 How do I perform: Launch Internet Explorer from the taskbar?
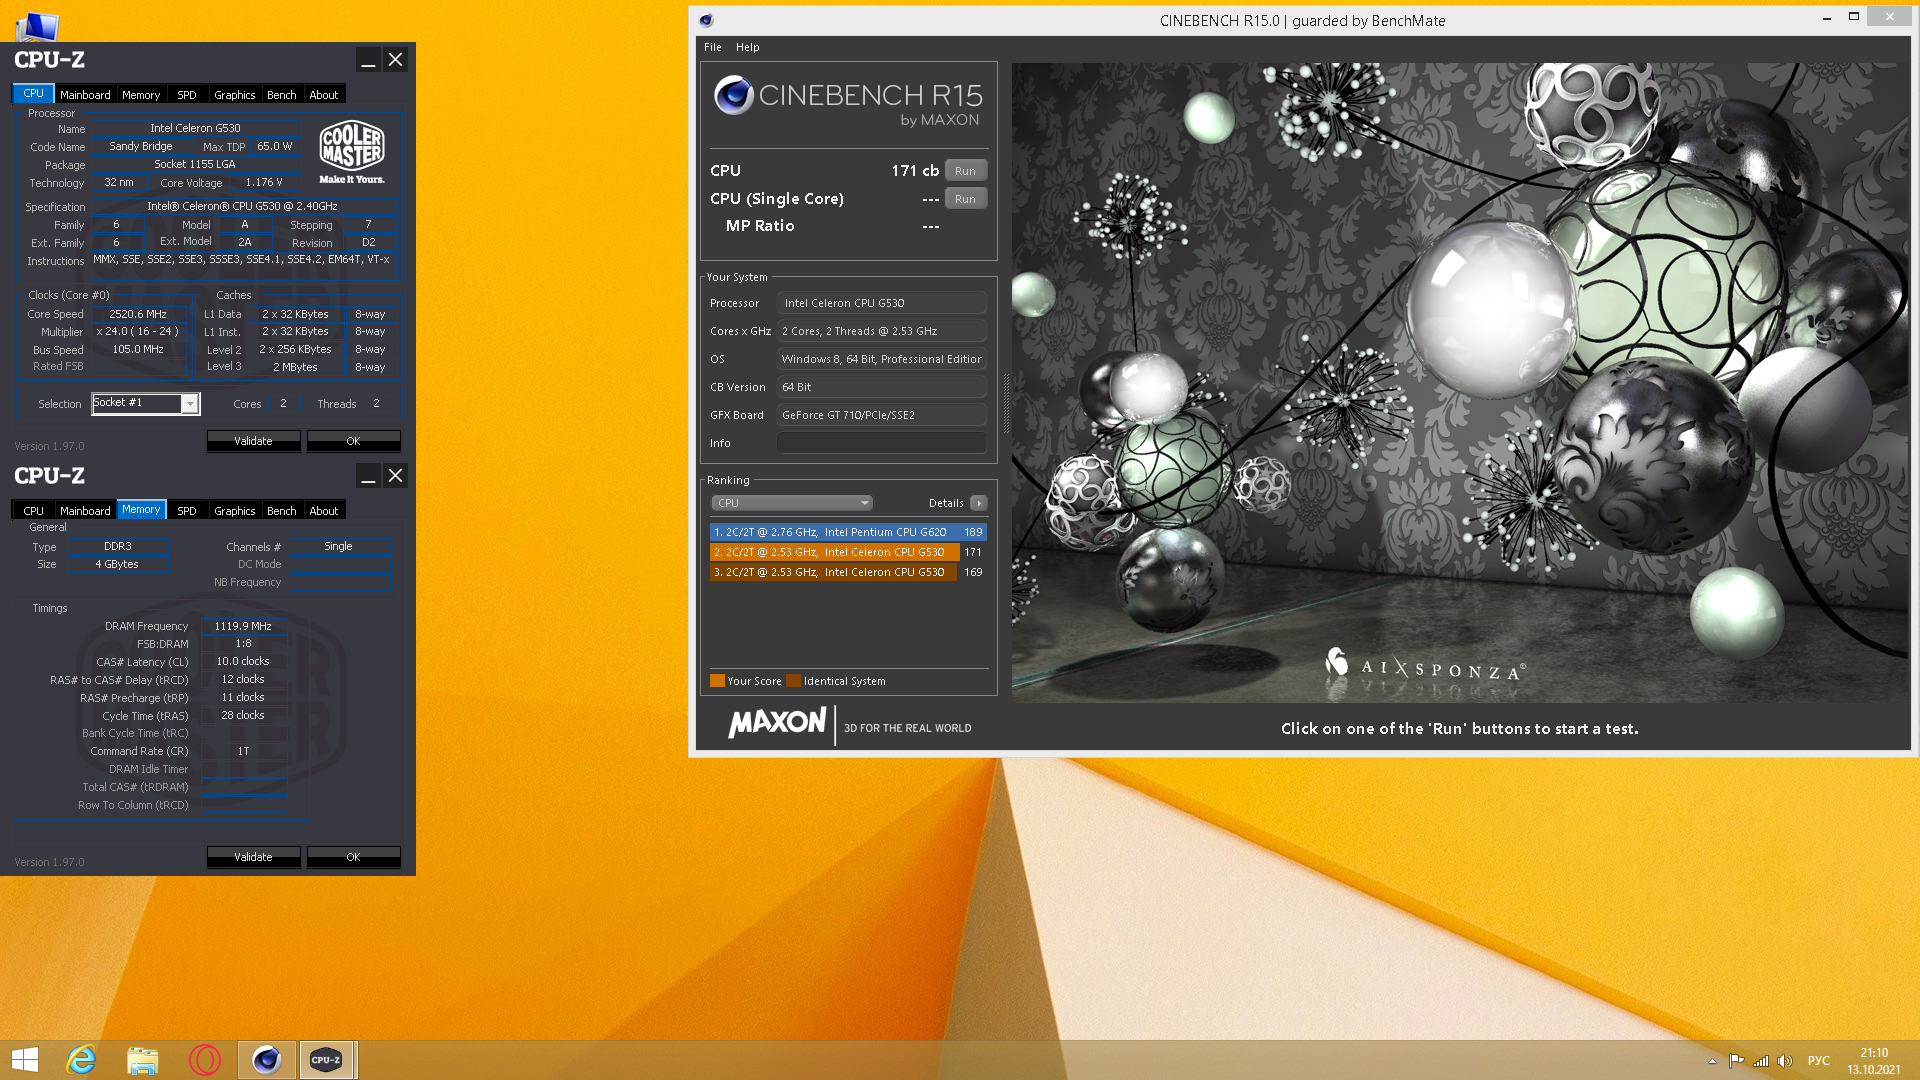click(x=81, y=1060)
